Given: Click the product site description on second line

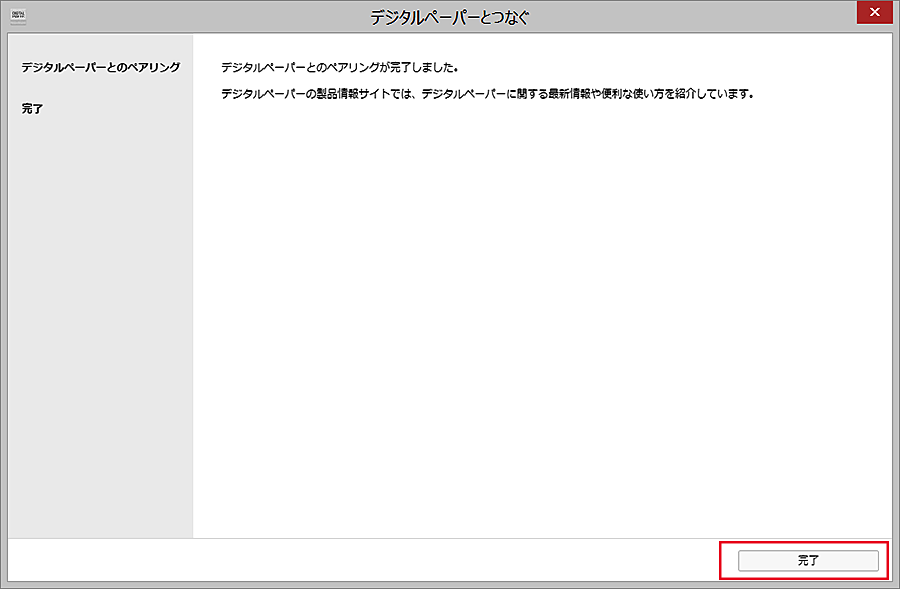Looking at the screenshot, I should [x=485, y=95].
